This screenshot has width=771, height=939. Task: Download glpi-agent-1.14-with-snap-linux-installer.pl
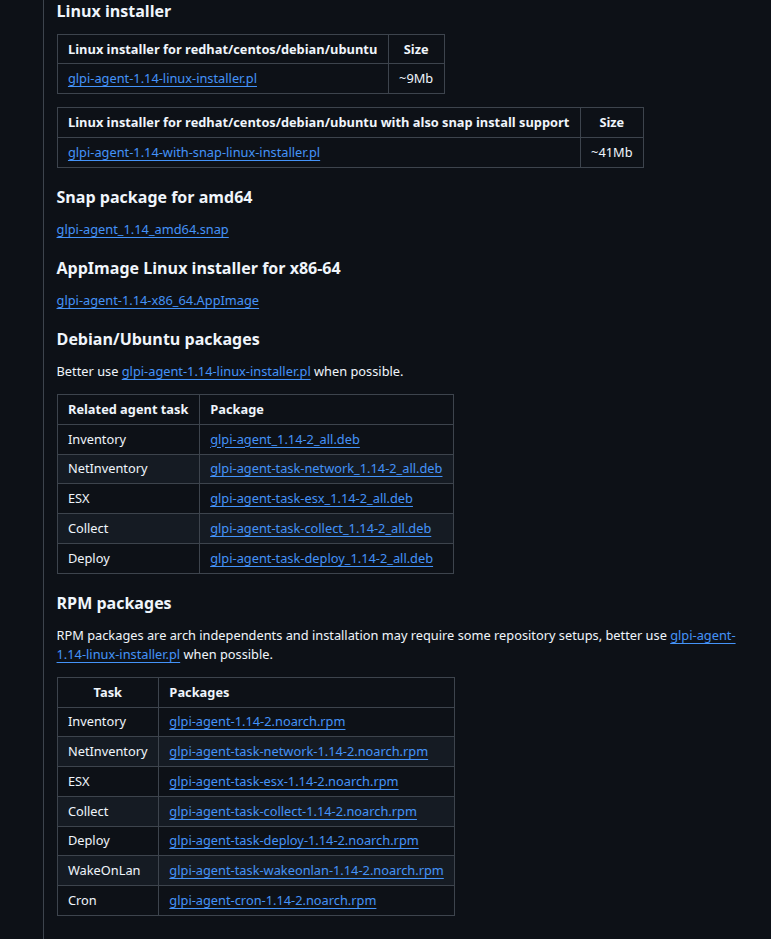(x=194, y=152)
